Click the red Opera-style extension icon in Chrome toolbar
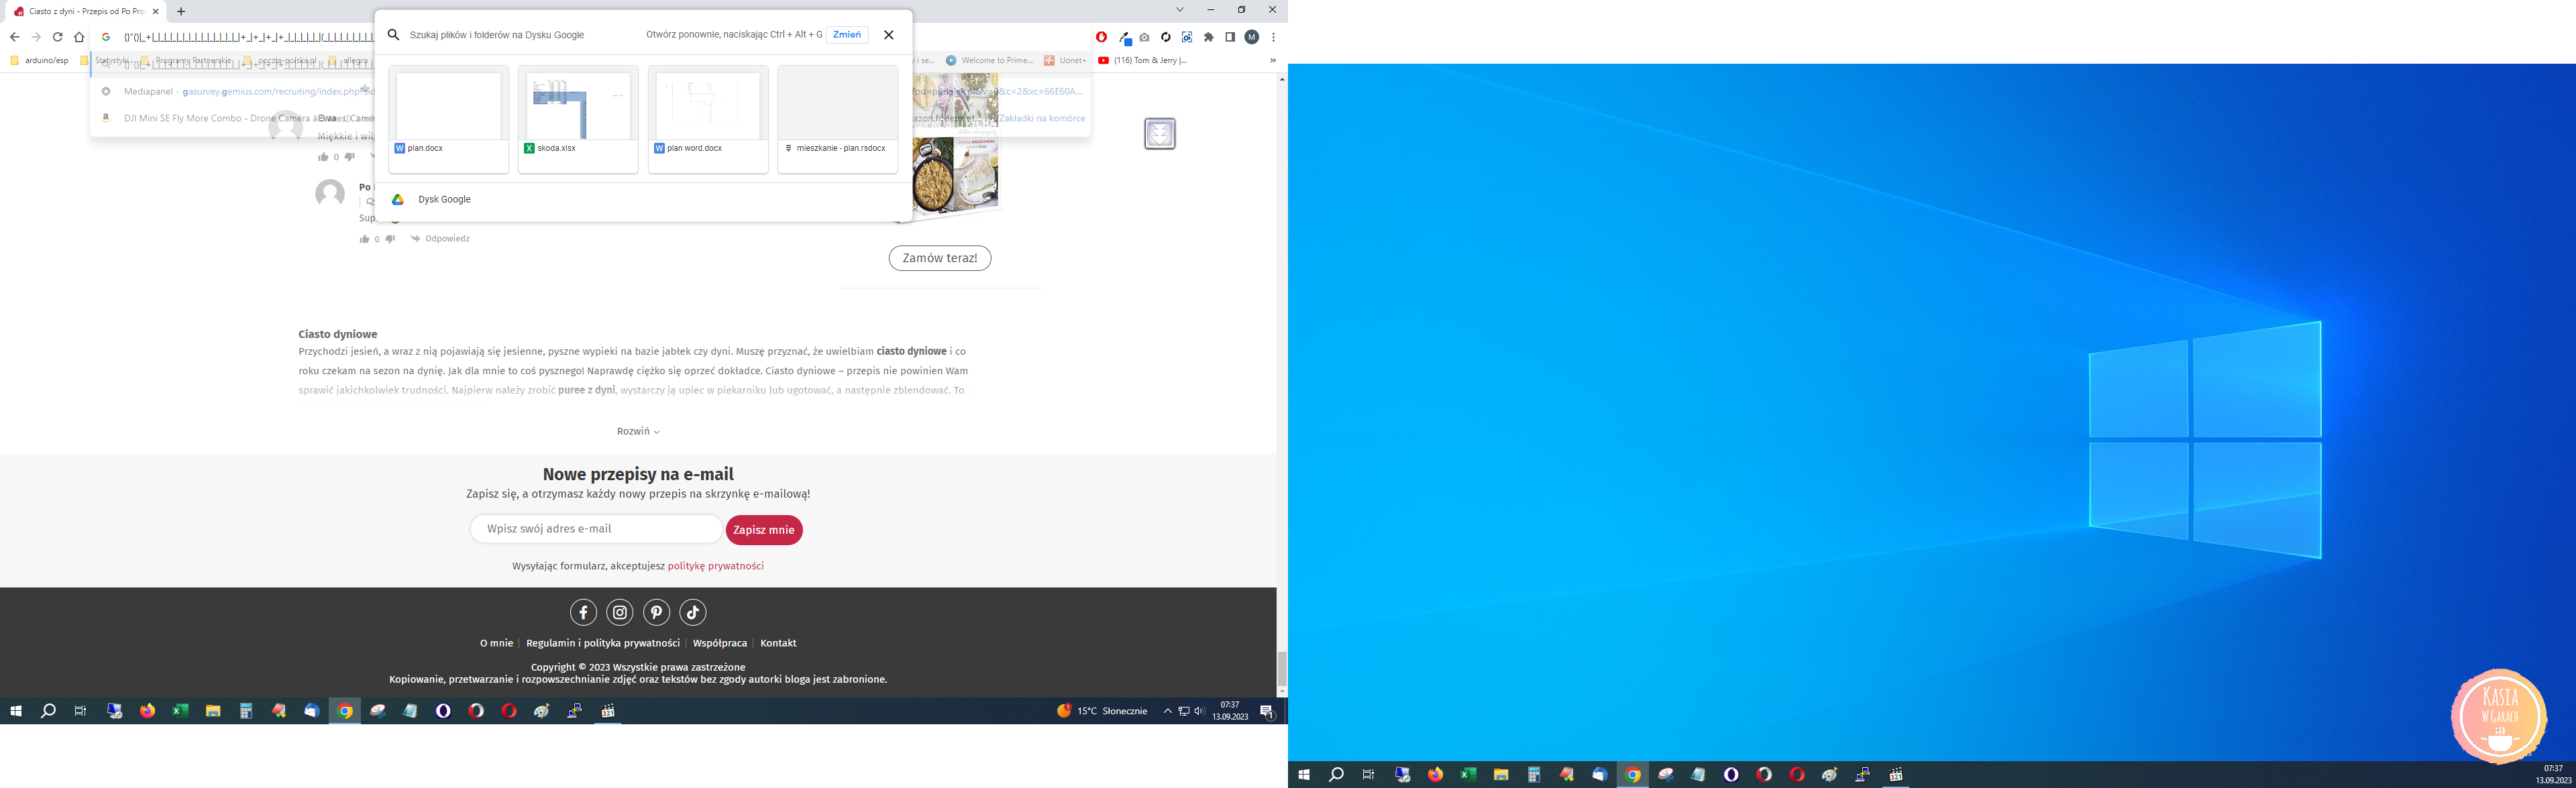 [x=1101, y=37]
